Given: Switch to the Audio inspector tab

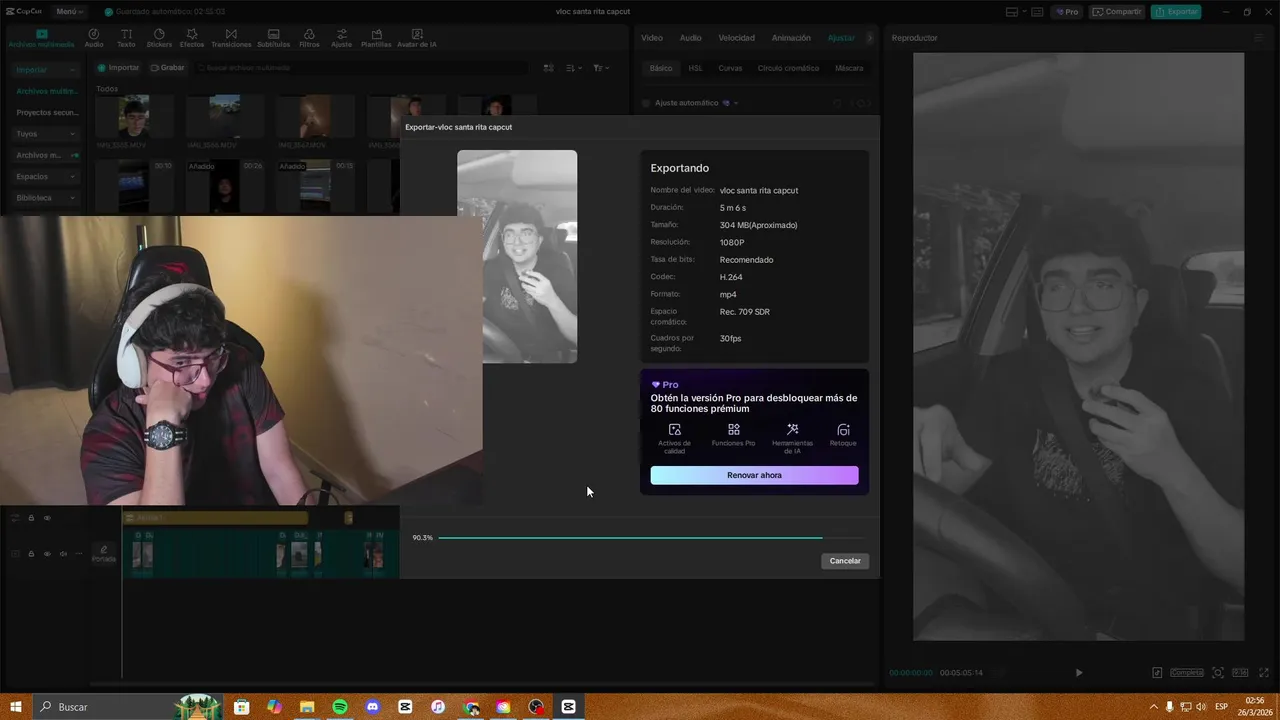Looking at the screenshot, I should pos(690,38).
